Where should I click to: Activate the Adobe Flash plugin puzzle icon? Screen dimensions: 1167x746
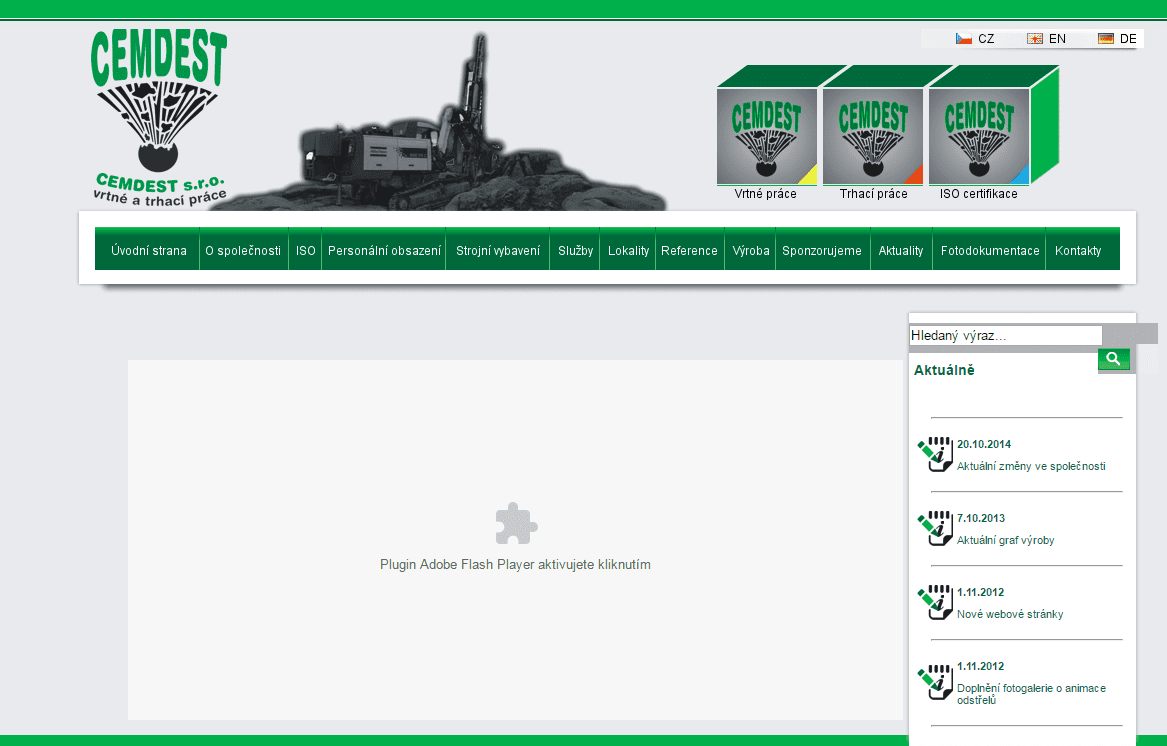tap(517, 523)
